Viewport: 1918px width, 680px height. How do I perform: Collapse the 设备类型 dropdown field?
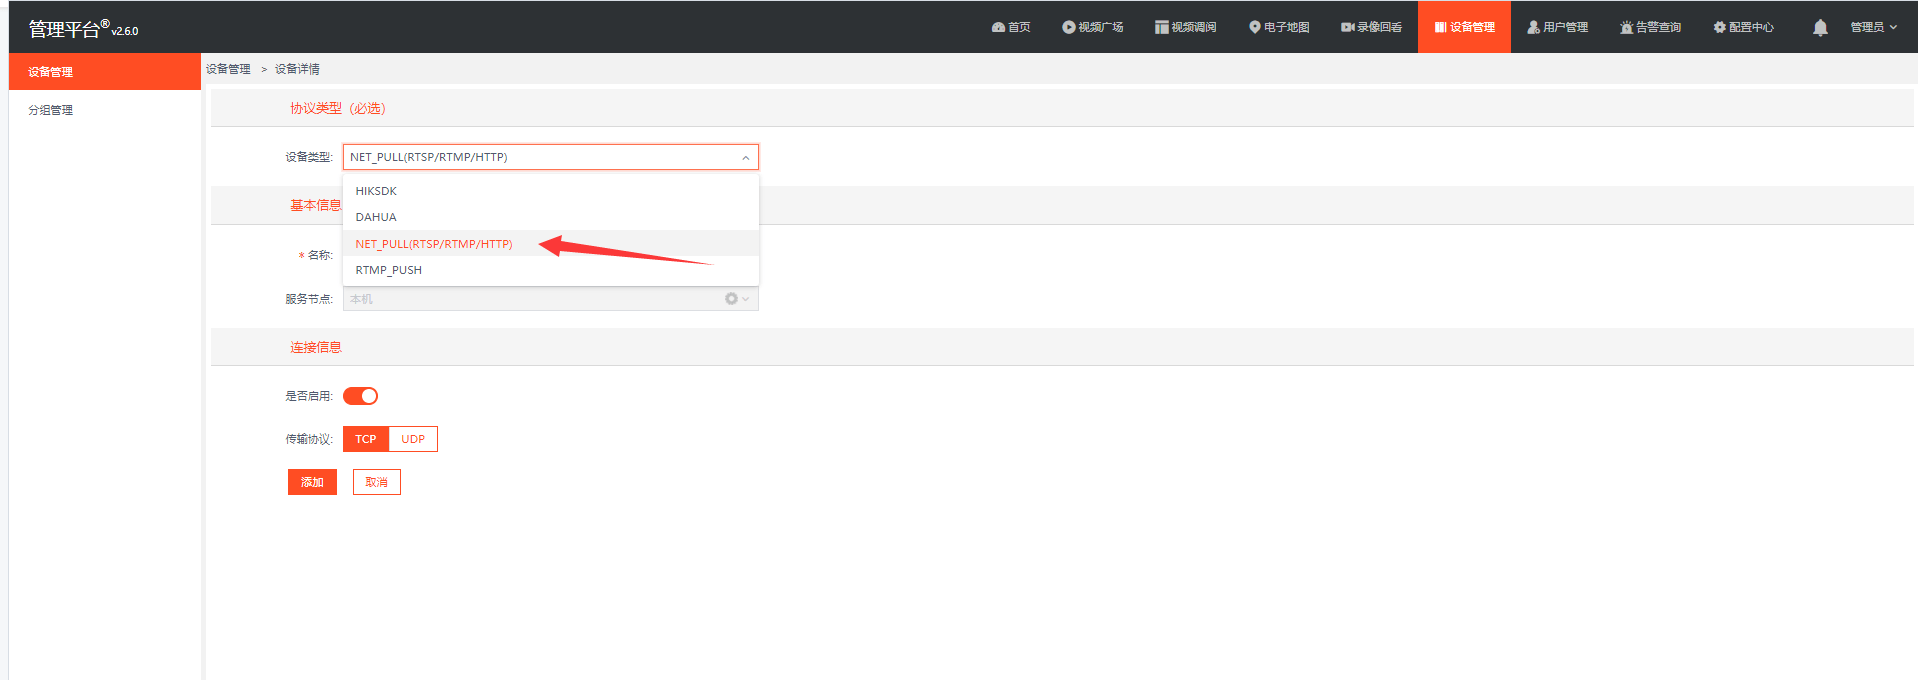click(551, 157)
